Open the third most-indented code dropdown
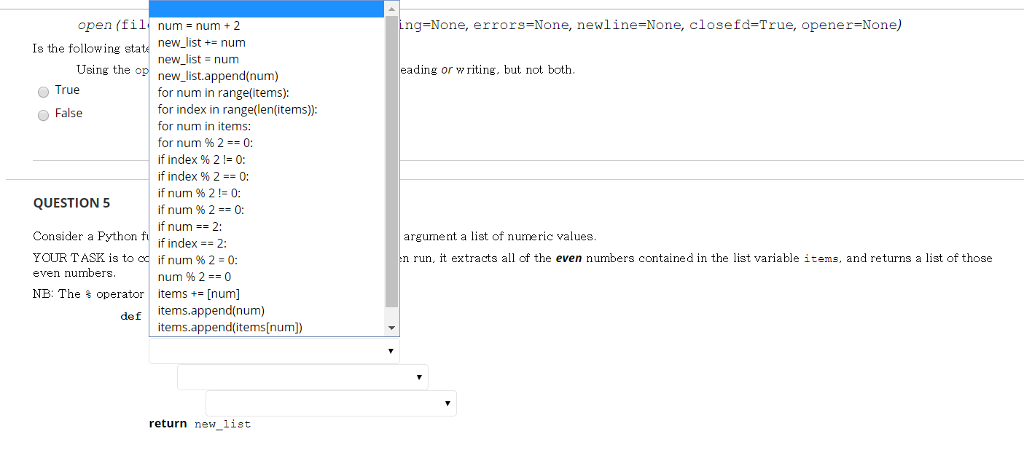This screenshot has width=1024, height=458. tap(331, 403)
